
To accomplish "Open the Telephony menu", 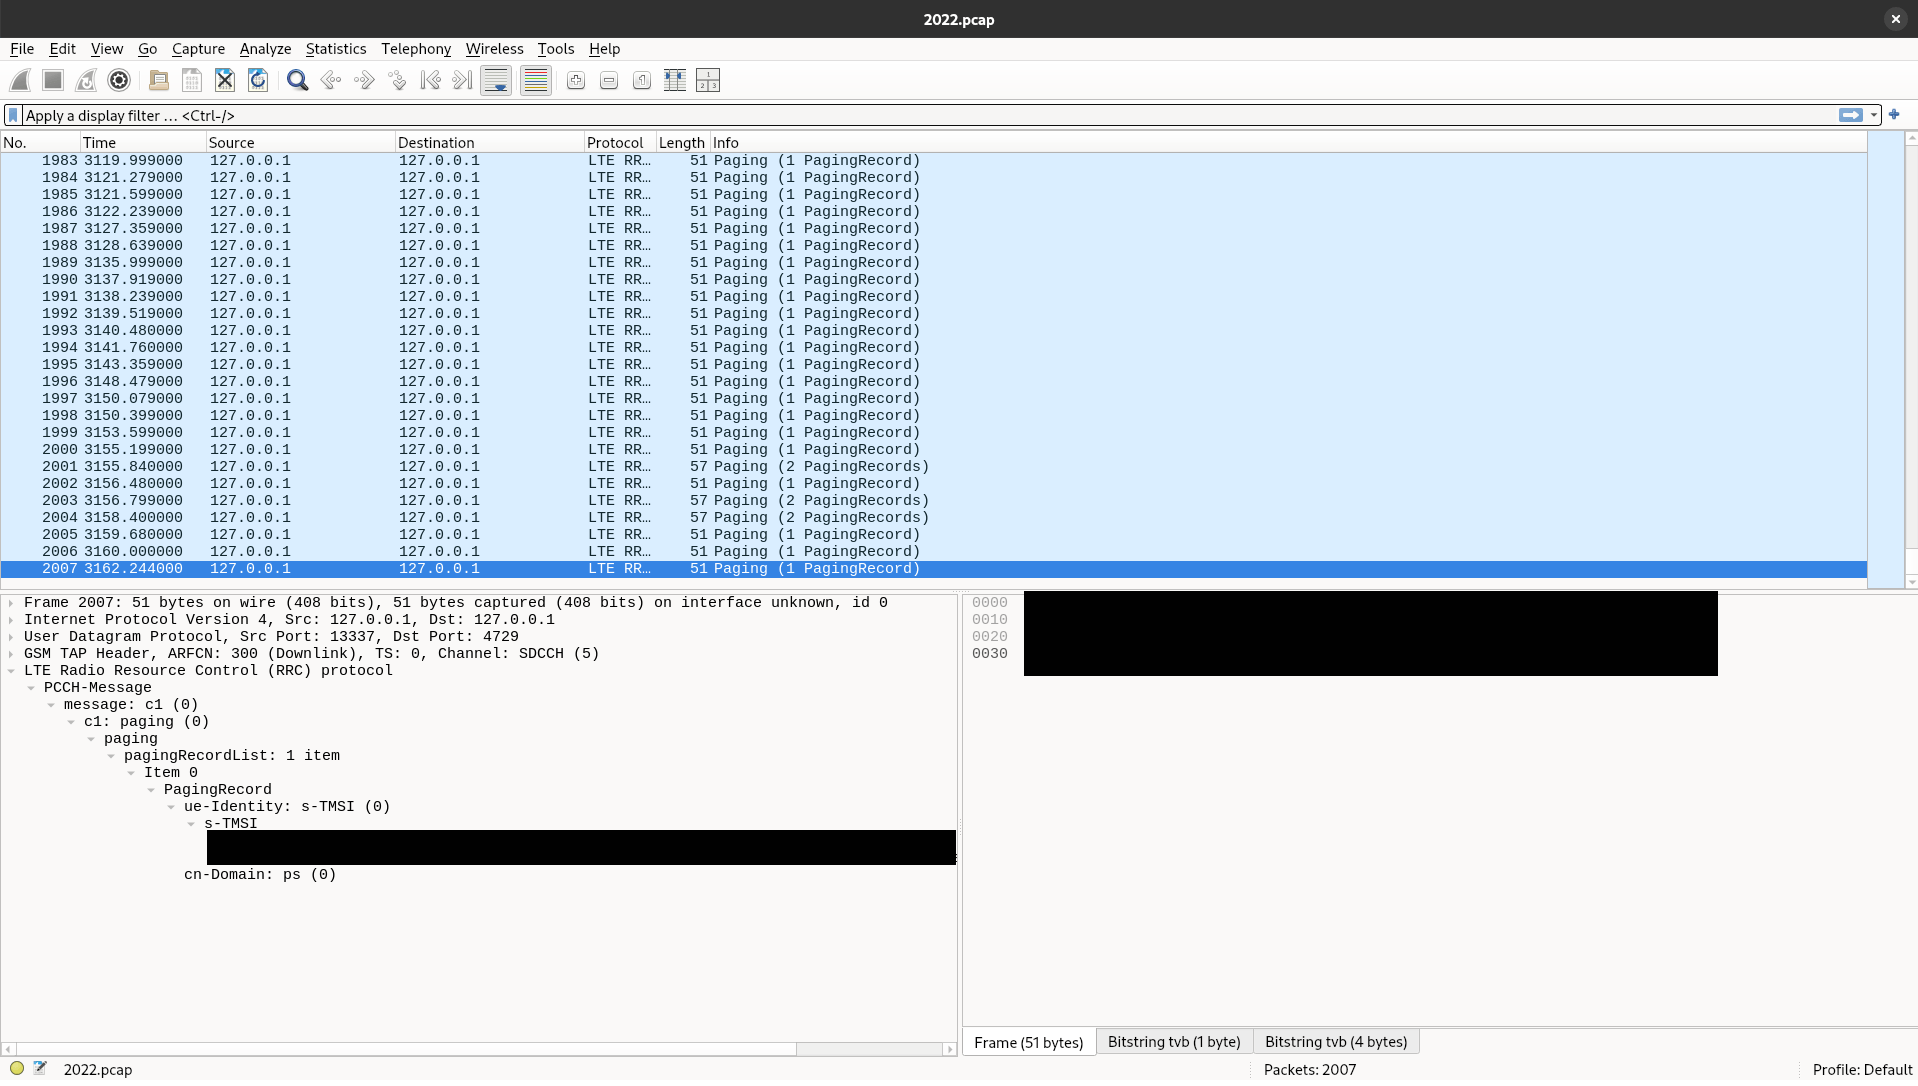I will click(415, 48).
